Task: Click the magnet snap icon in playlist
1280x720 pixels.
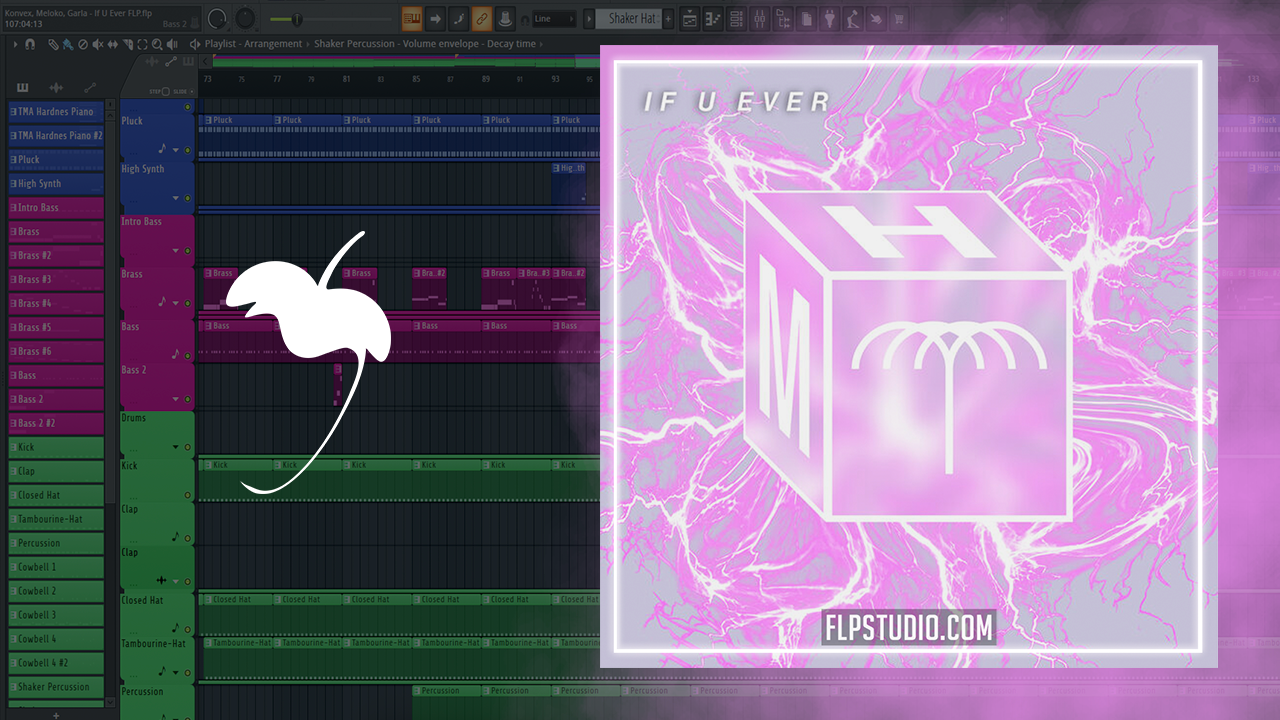Action: click(30, 44)
